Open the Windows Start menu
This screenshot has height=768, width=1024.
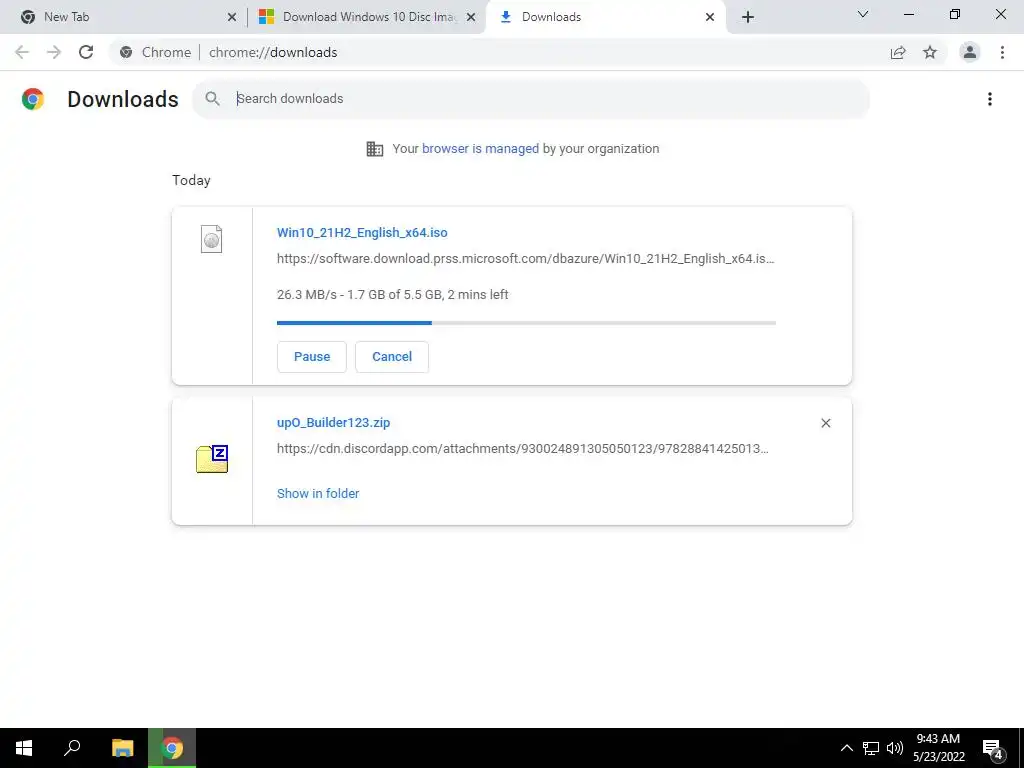point(24,748)
